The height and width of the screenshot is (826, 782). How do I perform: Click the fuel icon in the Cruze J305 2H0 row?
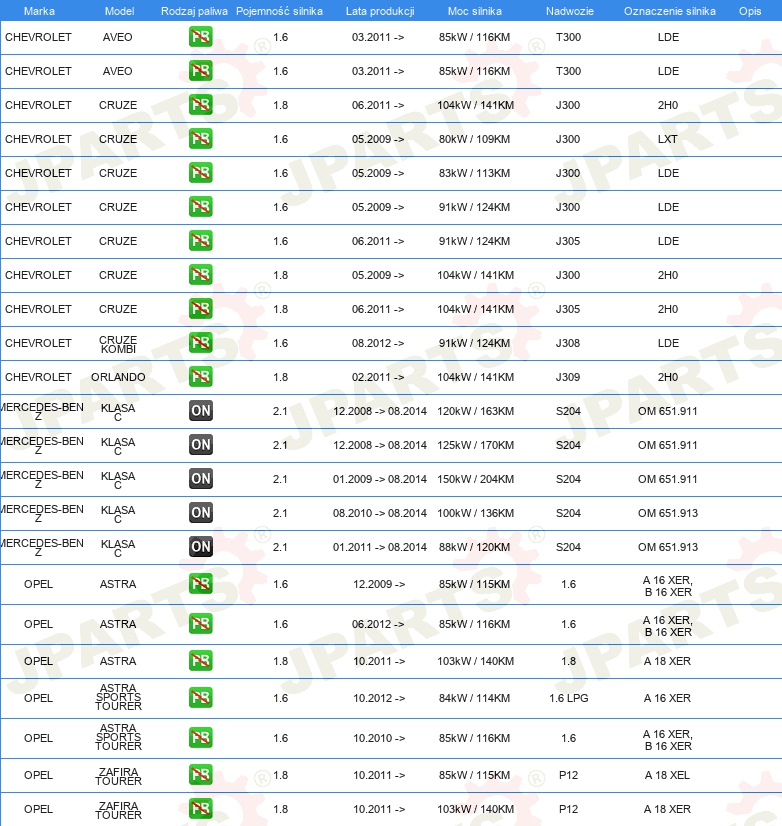pos(201,309)
